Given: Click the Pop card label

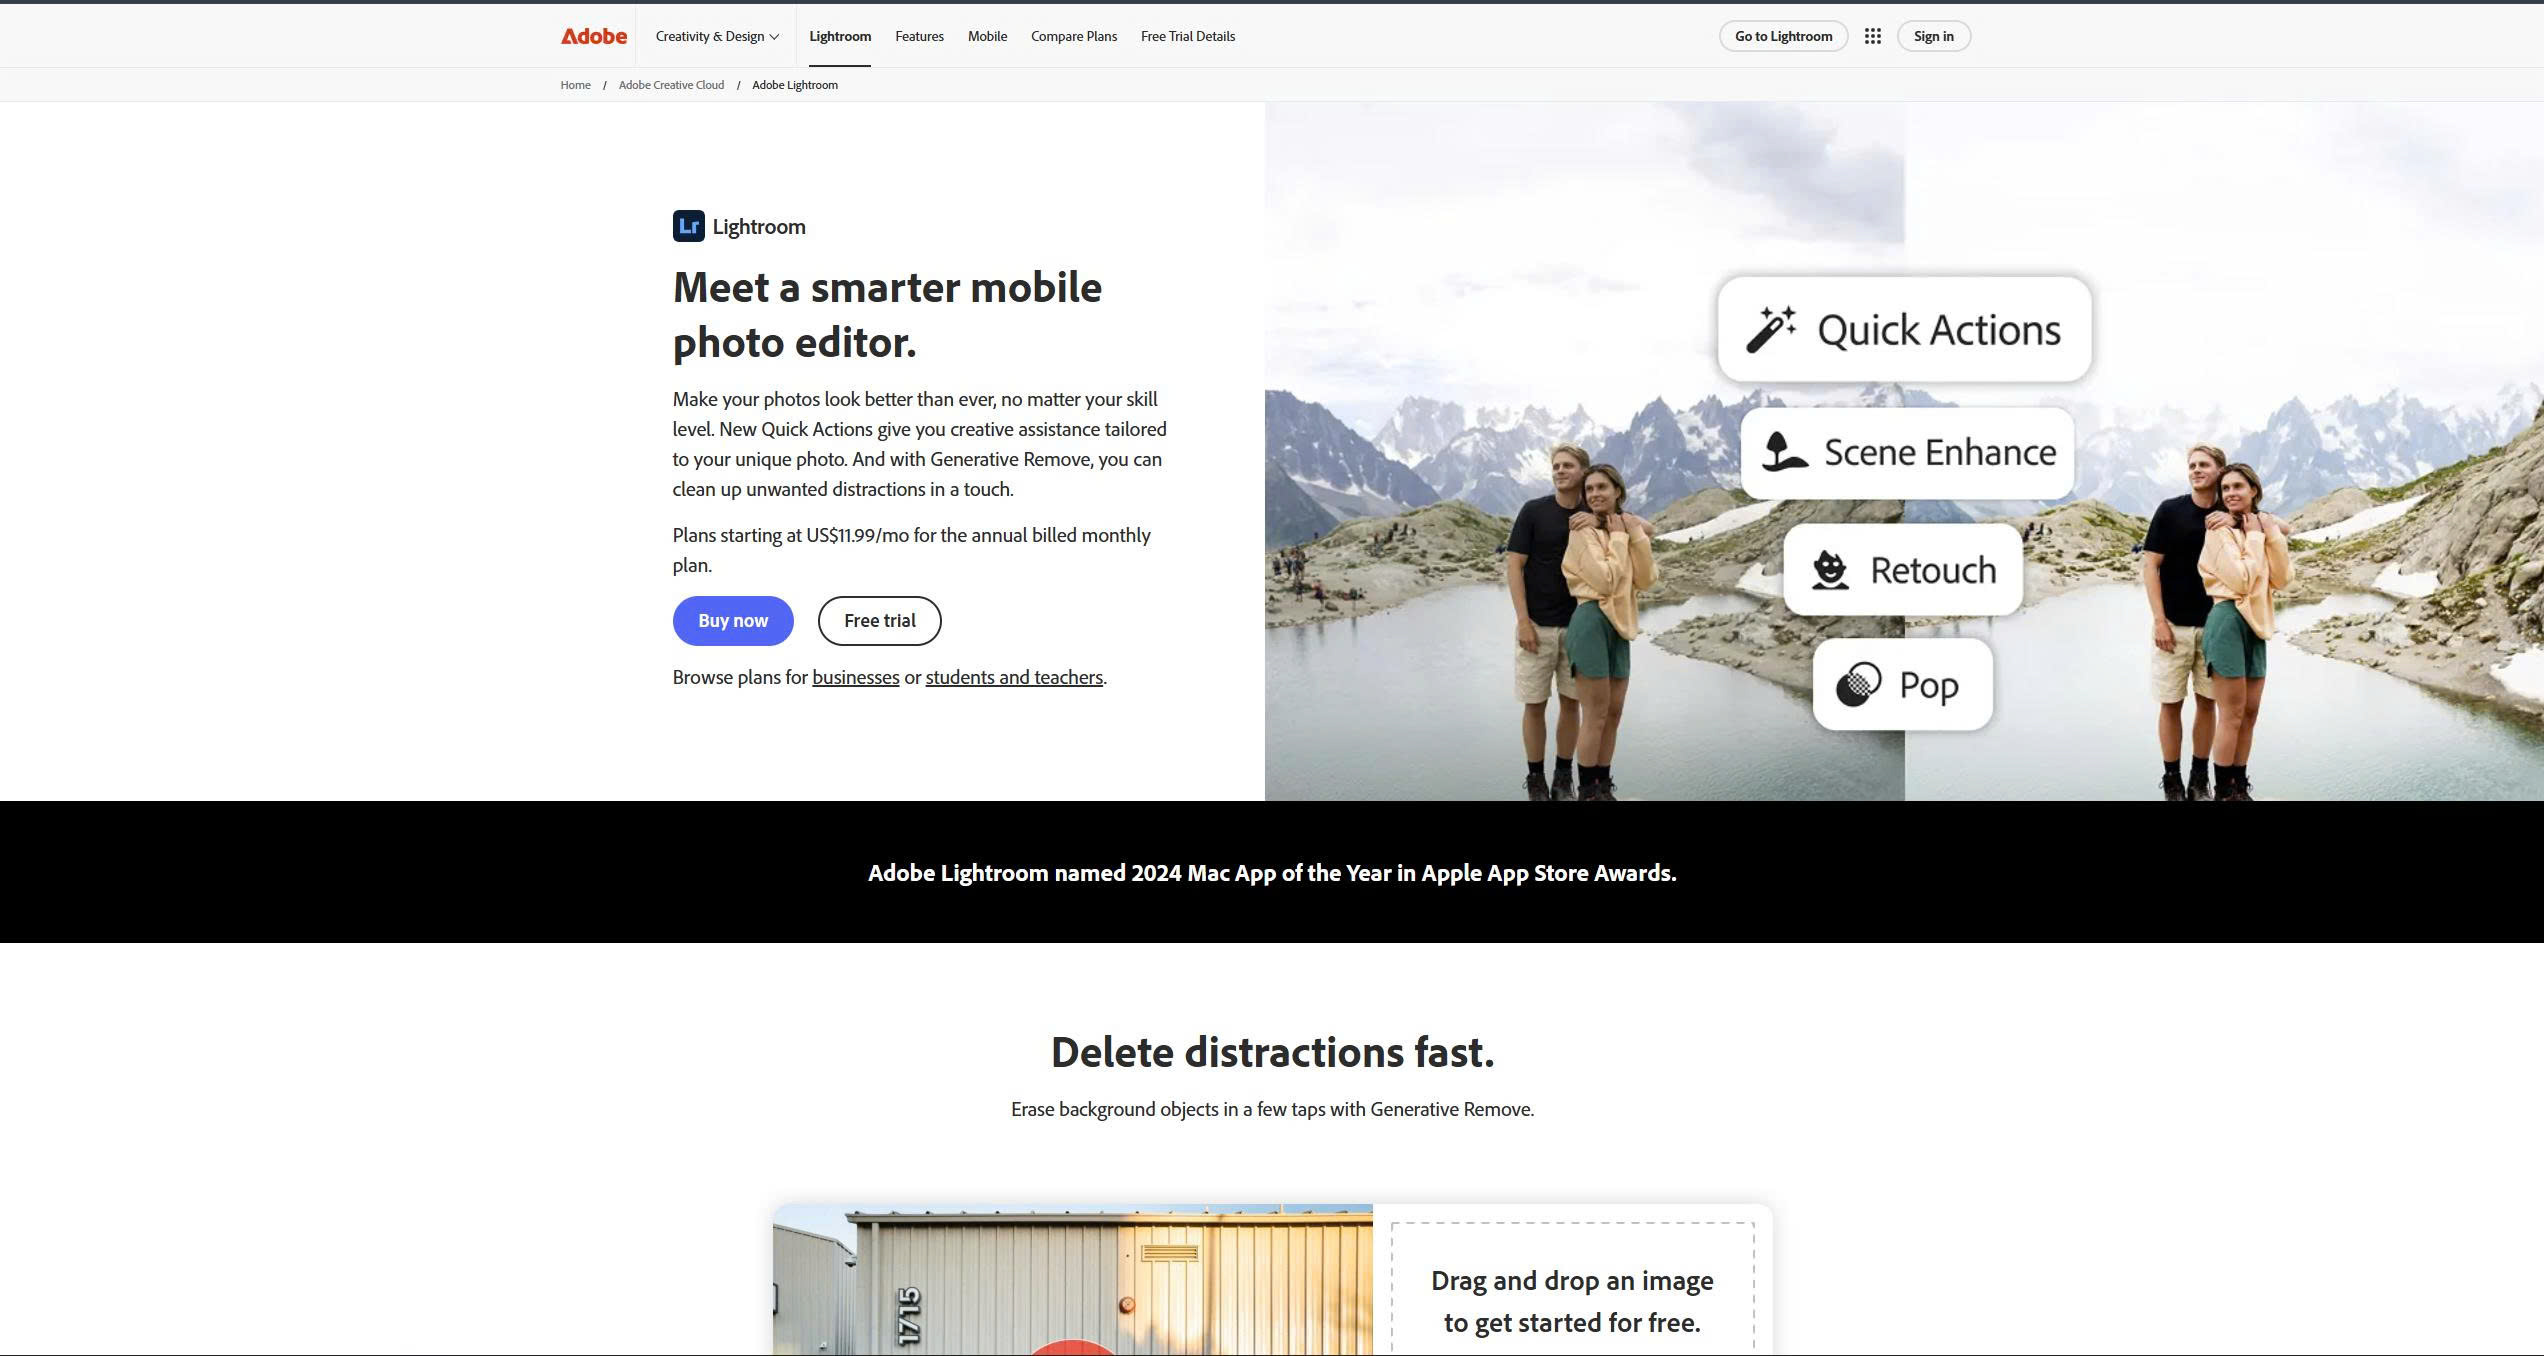Looking at the screenshot, I should (x=1928, y=686).
